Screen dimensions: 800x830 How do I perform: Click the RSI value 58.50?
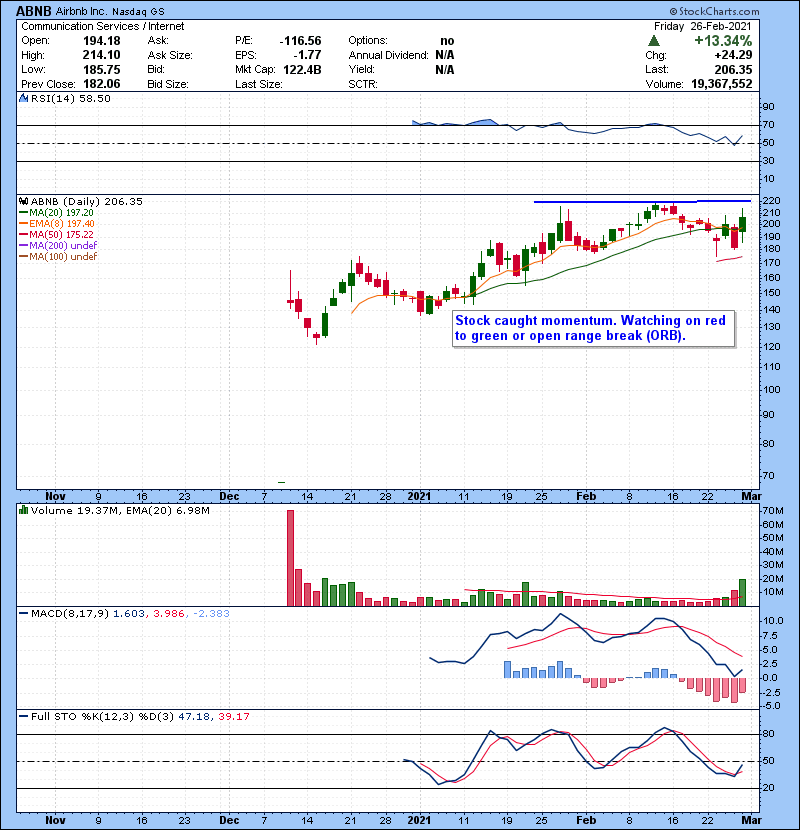(95, 98)
